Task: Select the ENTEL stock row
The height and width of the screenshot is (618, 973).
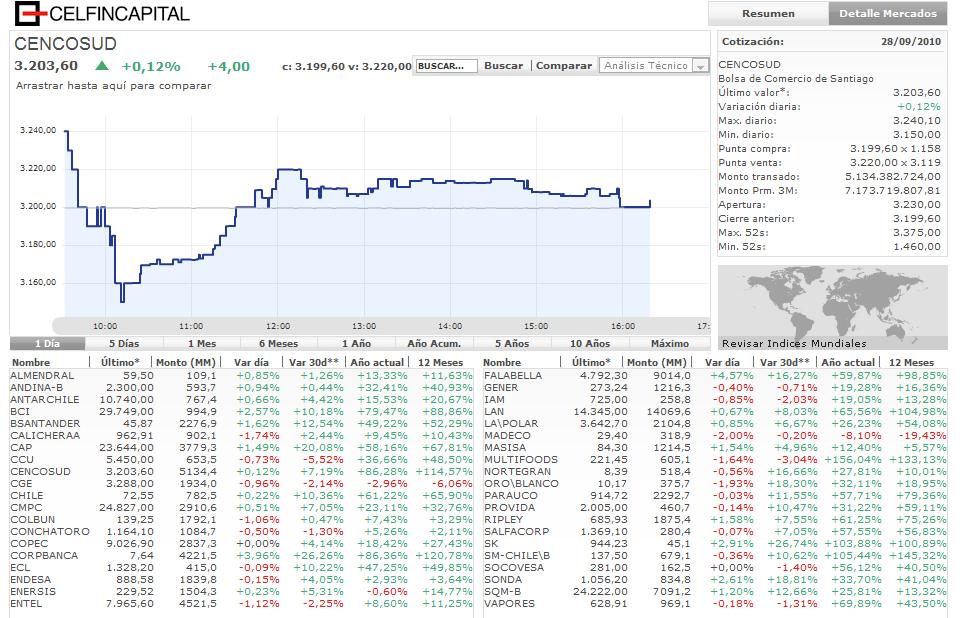Action: tap(241, 603)
